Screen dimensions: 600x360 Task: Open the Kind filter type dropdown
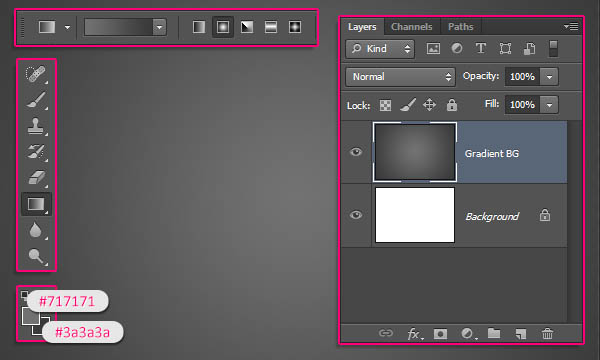pos(380,49)
